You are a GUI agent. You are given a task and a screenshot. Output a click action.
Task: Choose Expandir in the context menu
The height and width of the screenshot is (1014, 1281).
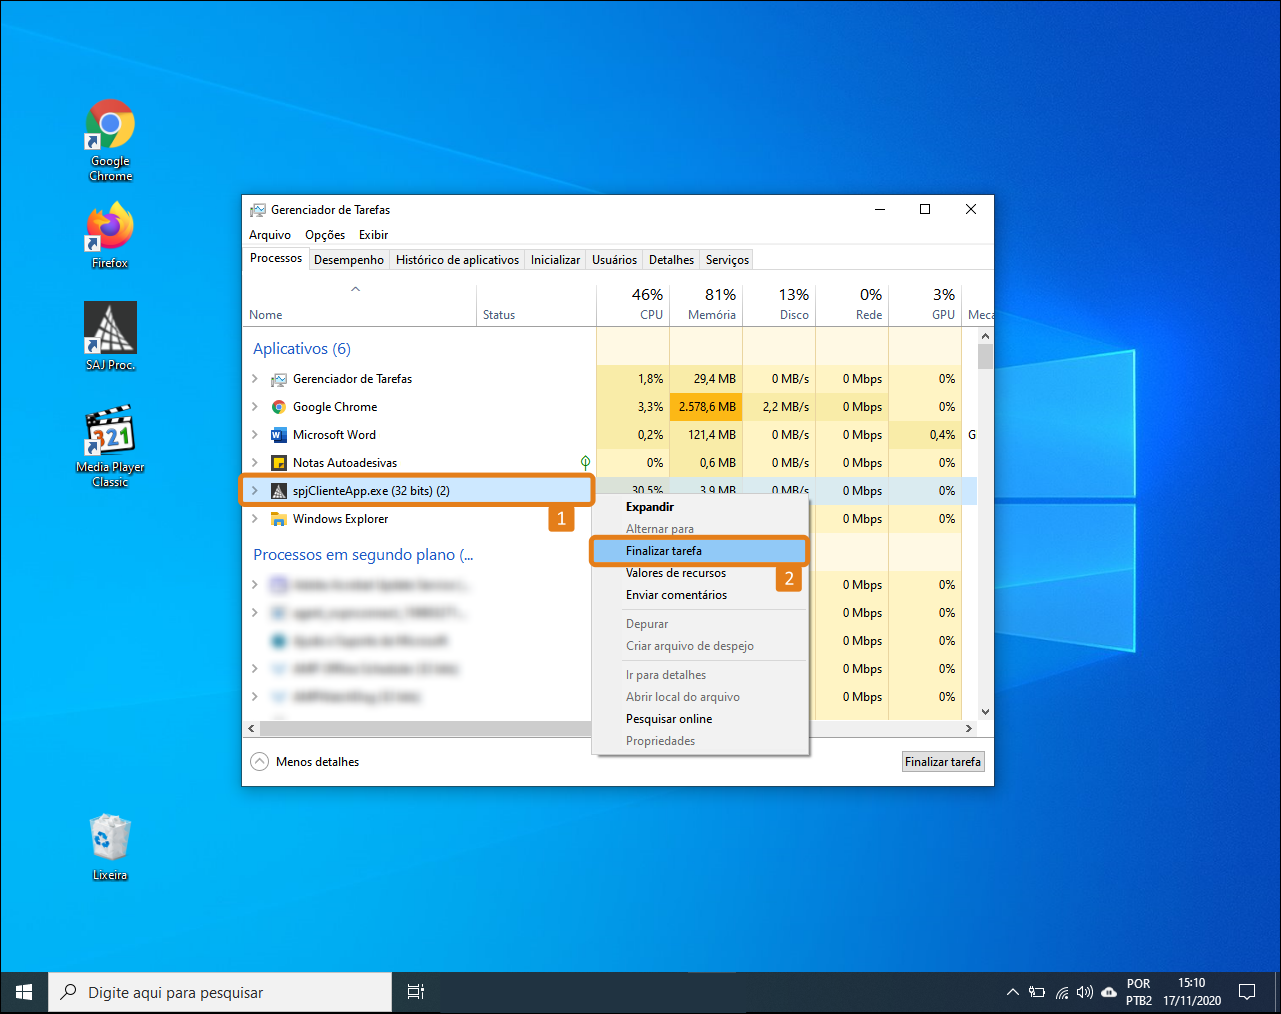tap(700, 507)
